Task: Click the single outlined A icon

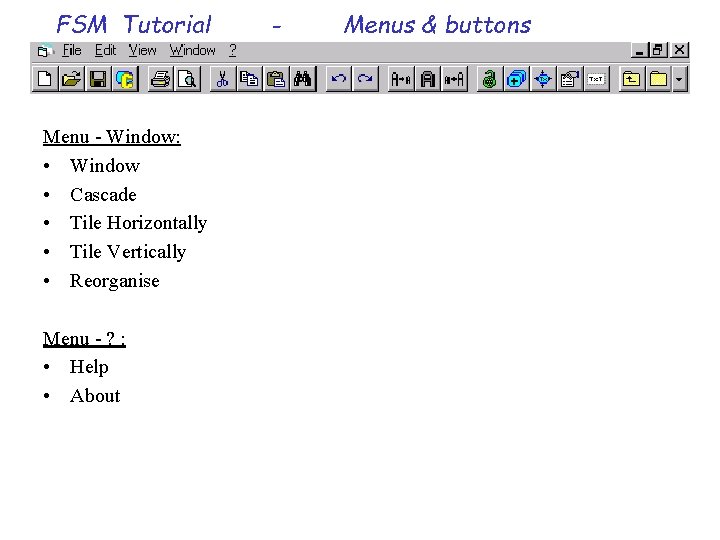Action: [x=428, y=79]
